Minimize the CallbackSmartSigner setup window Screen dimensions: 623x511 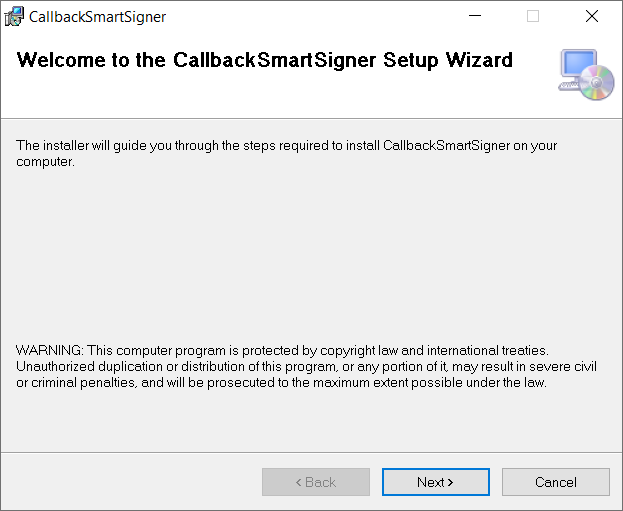click(x=475, y=16)
